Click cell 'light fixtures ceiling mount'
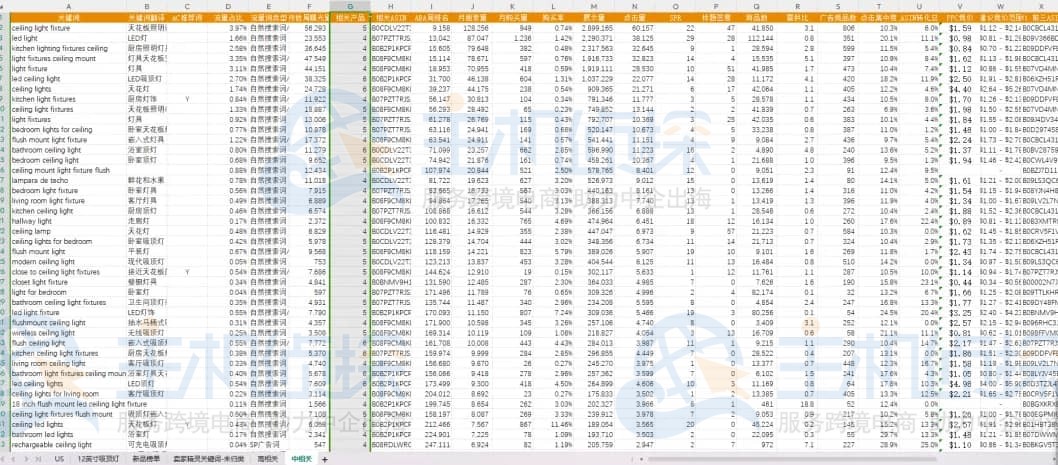The height and width of the screenshot is (465, 1058). [x=67, y=59]
